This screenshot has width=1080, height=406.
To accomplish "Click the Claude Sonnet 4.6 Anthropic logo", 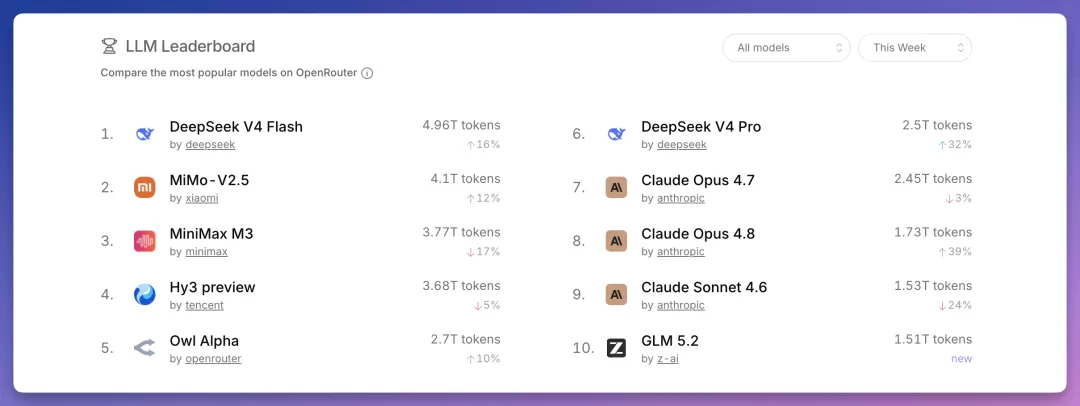I will [x=616, y=294].
